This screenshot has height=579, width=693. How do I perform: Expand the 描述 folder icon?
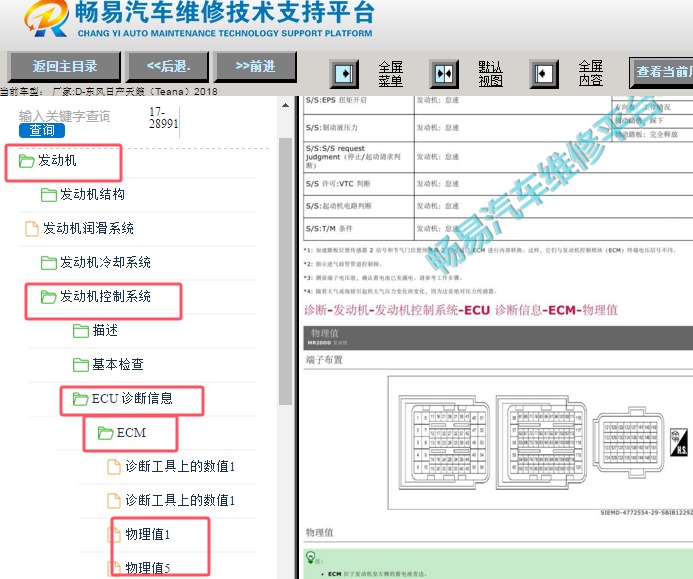[x=81, y=331]
